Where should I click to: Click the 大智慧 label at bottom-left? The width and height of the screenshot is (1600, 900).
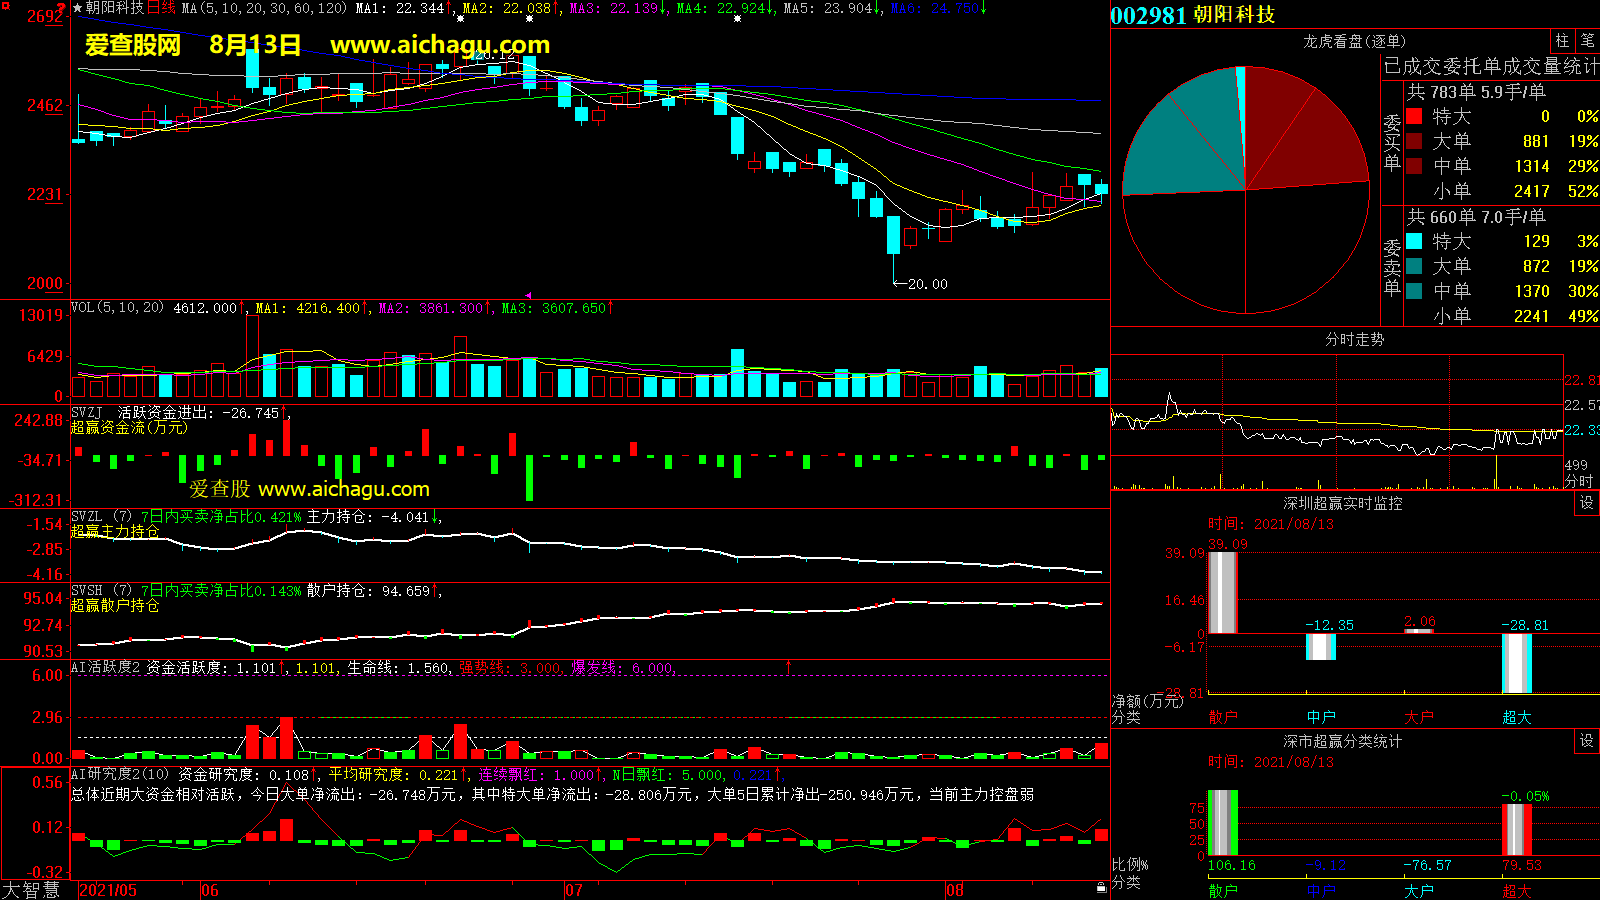[31, 890]
